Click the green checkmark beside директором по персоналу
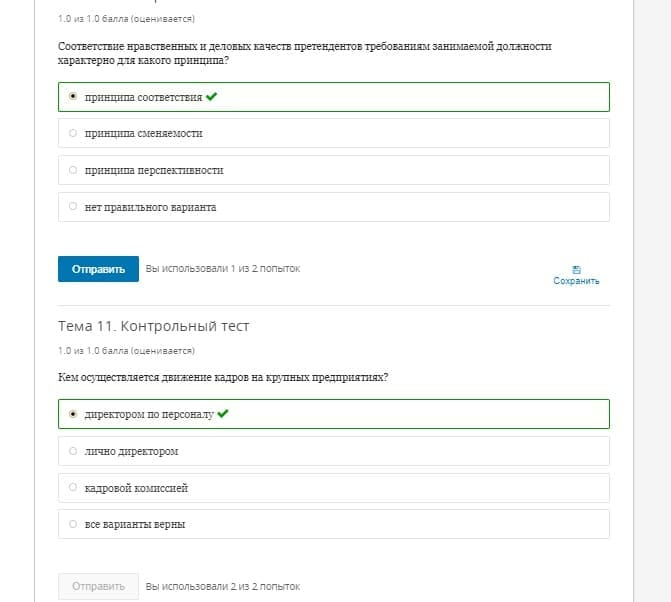671x602 pixels. pos(223,414)
